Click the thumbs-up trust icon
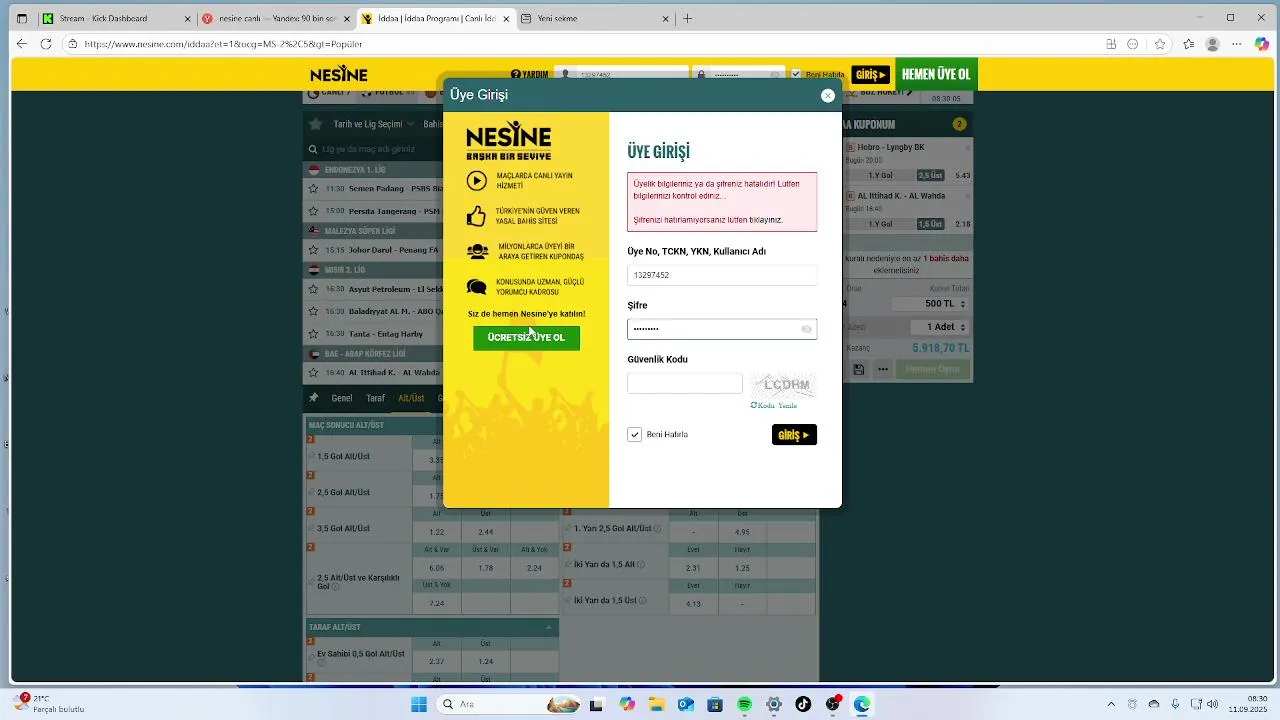 pyautogui.click(x=477, y=216)
